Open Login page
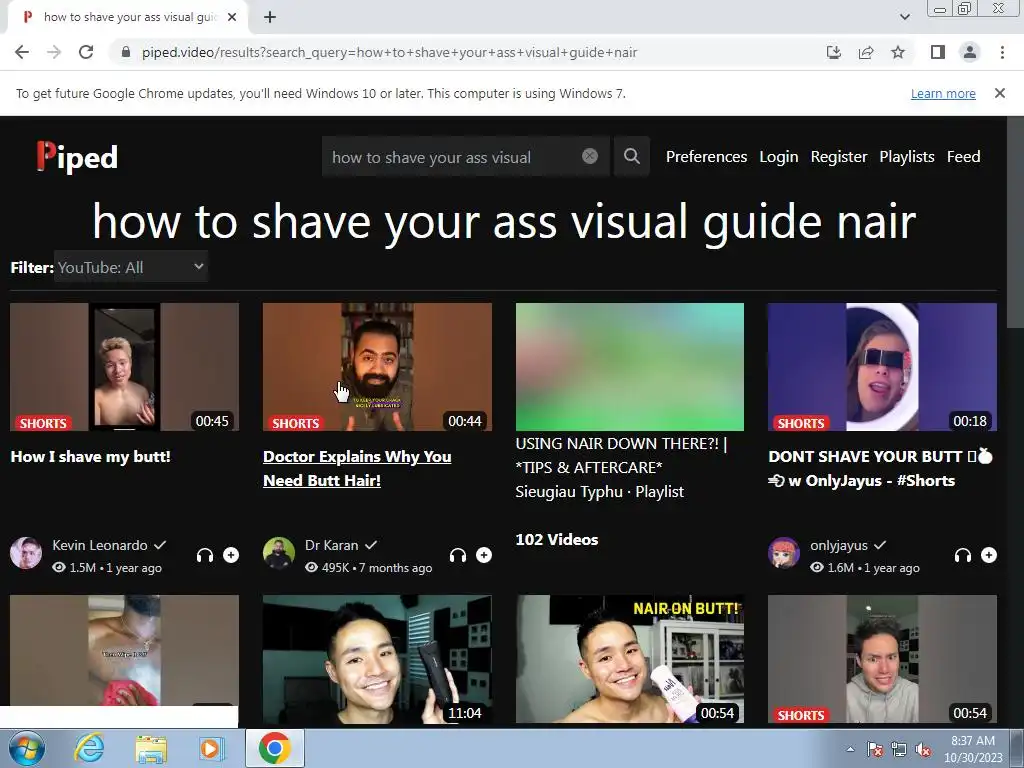 (x=778, y=157)
